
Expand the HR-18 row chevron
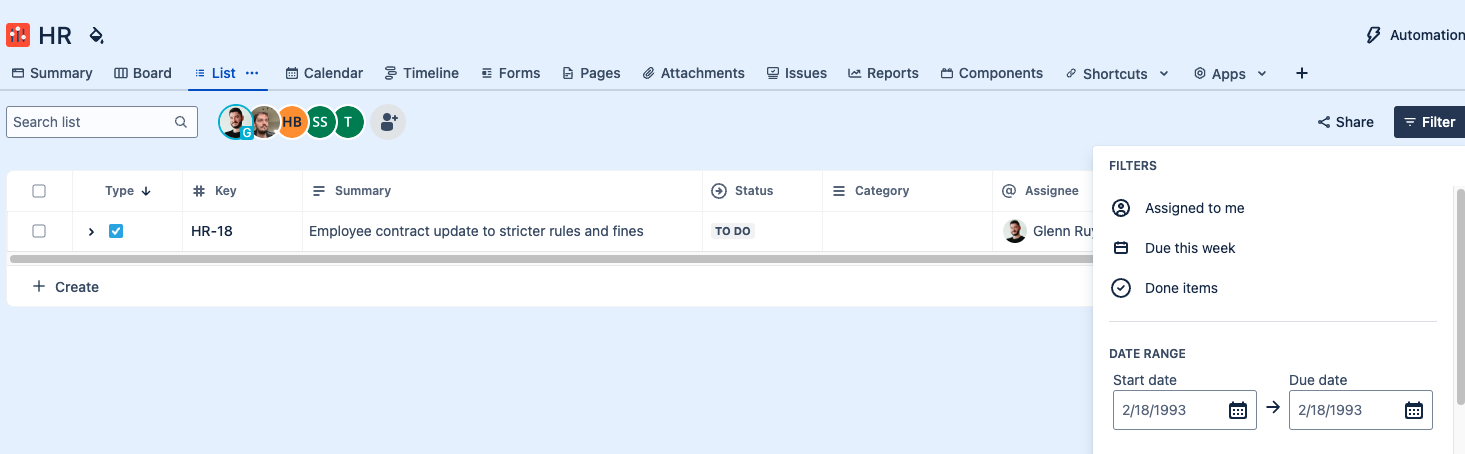click(91, 231)
